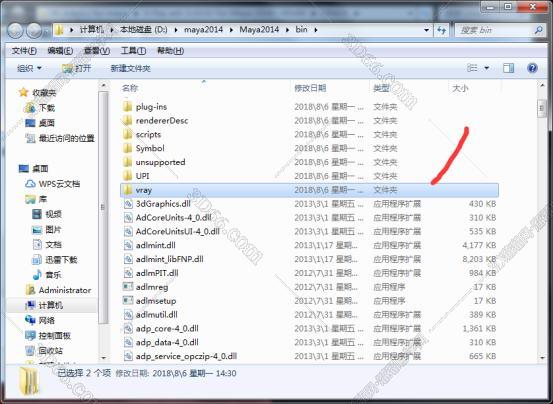Click the 3dGraphics.dll file icon
The image size is (553, 404).
tap(128, 204)
